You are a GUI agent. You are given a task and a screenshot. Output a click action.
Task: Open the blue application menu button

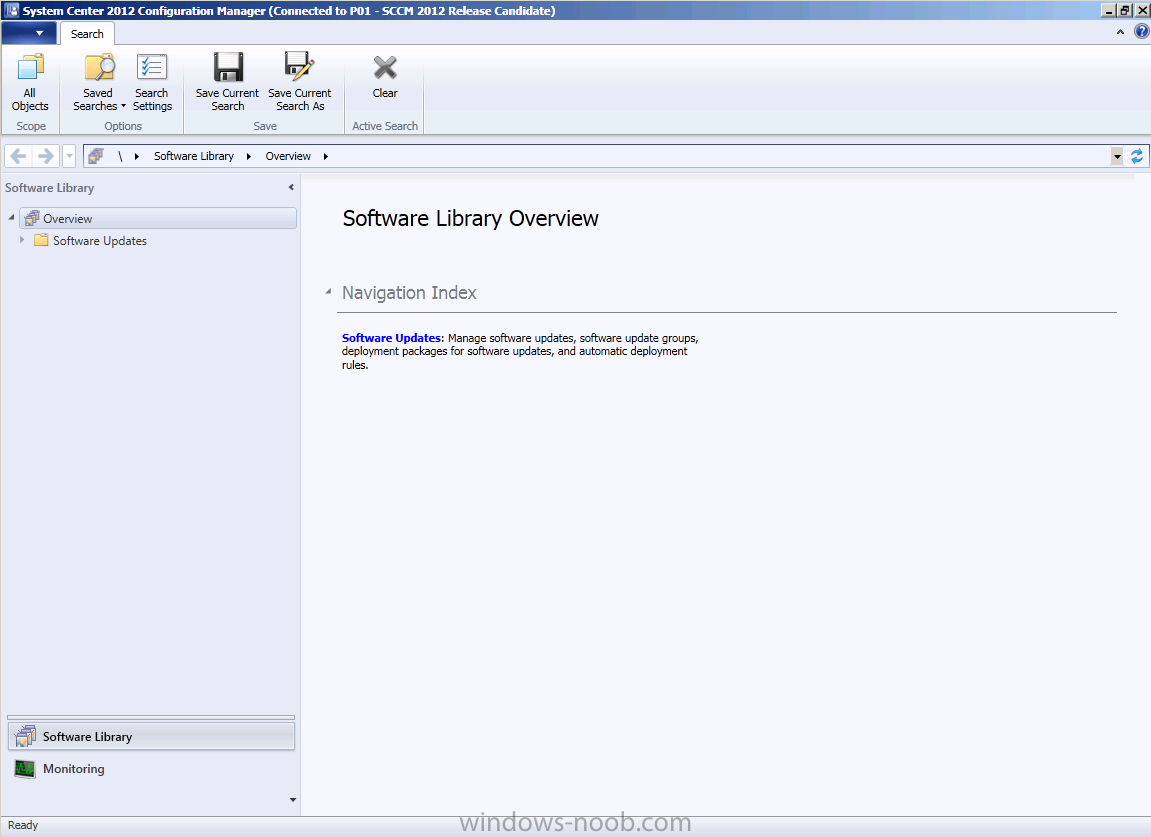(28, 33)
